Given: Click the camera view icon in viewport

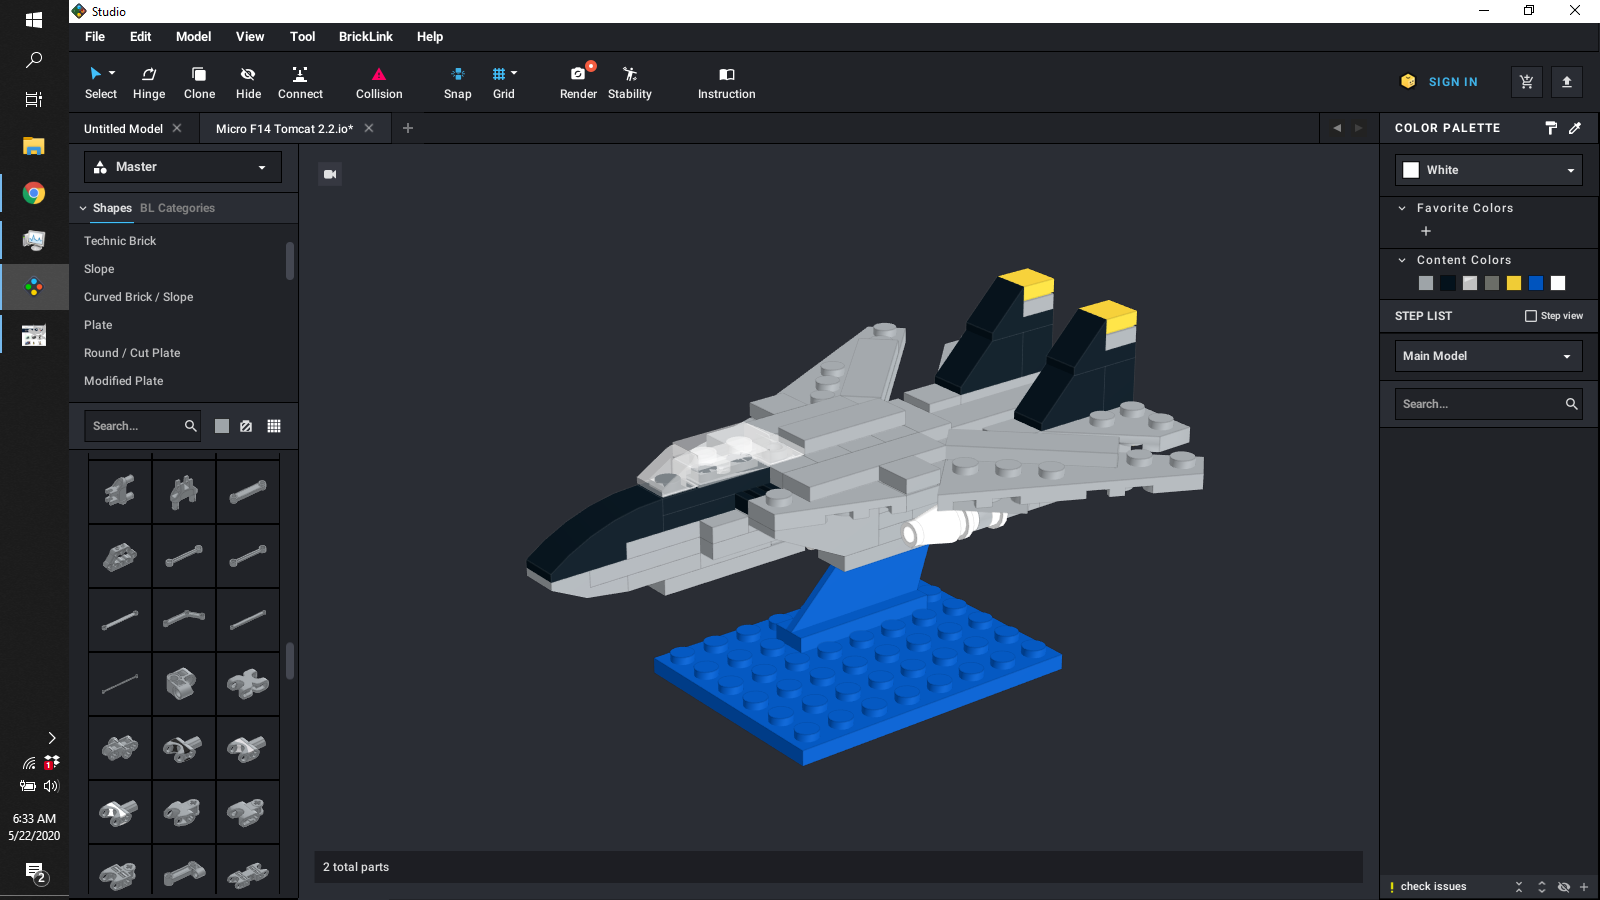Looking at the screenshot, I should click(x=330, y=174).
